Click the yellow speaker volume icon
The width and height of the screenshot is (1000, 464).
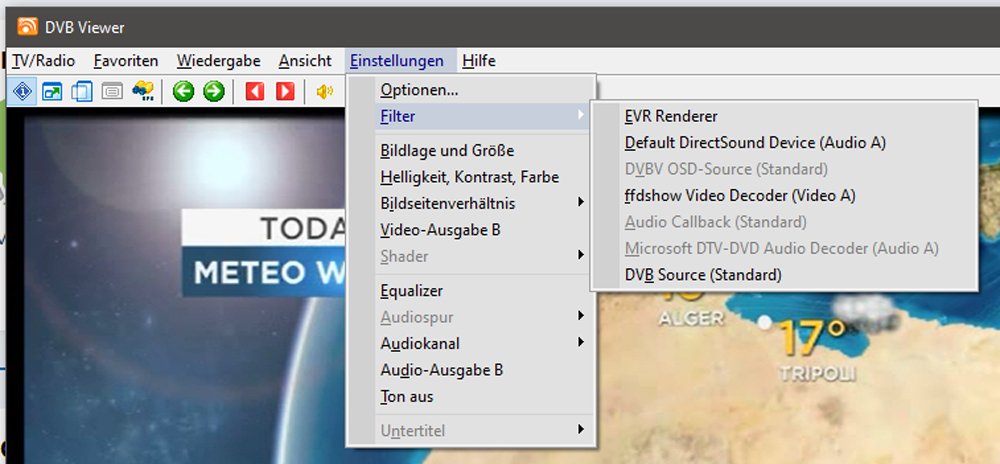pyautogui.click(x=325, y=92)
